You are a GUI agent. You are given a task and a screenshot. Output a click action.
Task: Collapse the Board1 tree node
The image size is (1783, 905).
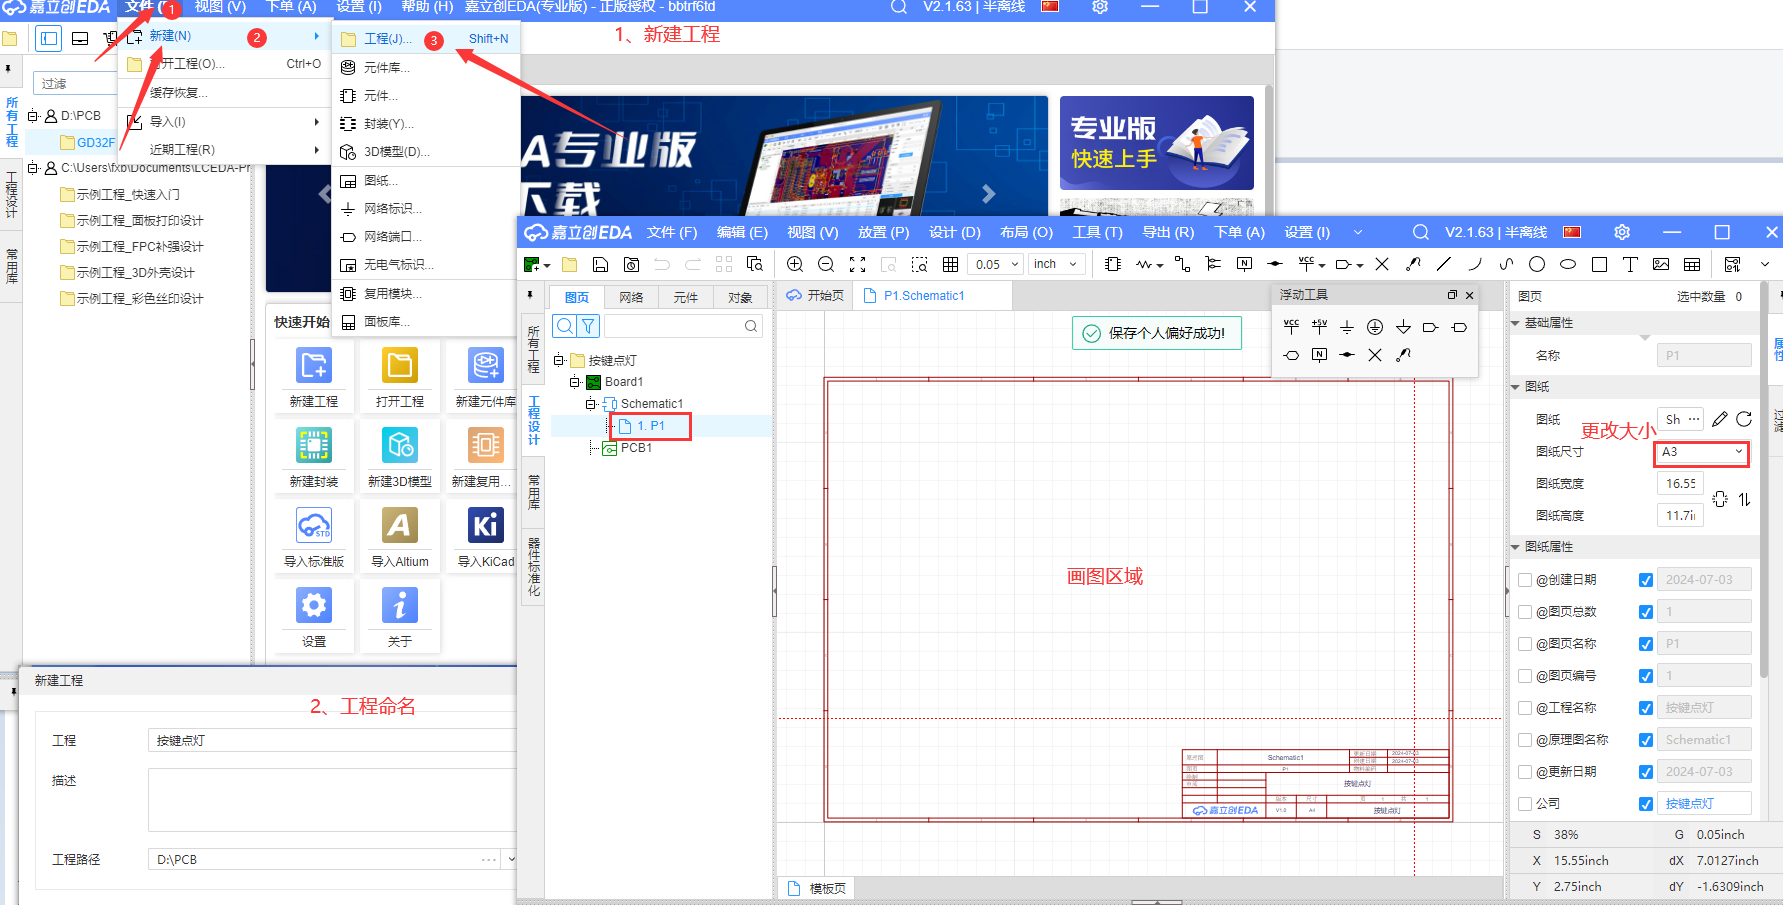tap(575, 382)
